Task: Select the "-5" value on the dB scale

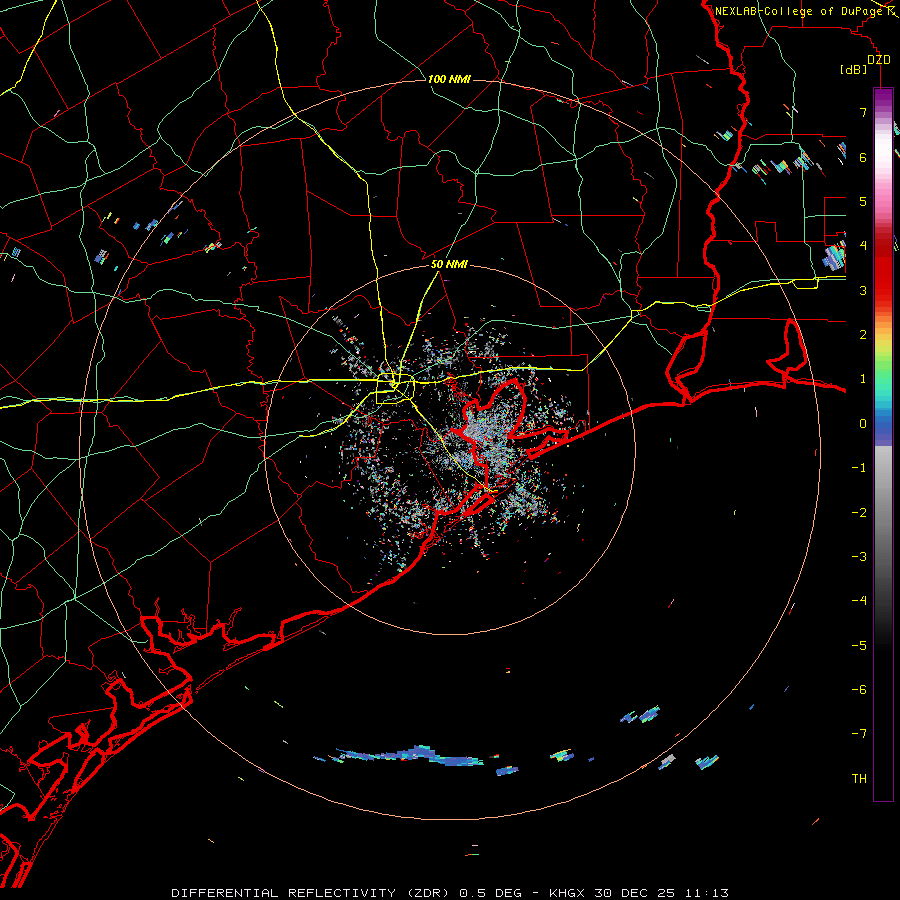Action: [859, 646]
